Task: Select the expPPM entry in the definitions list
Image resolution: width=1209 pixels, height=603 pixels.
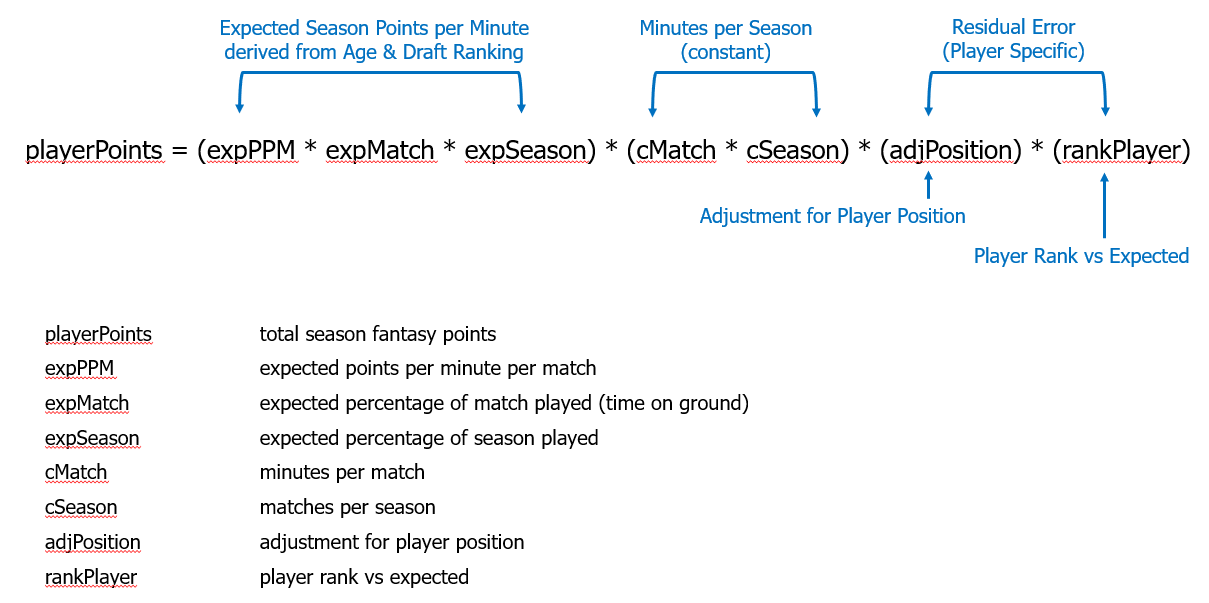Action: click(80, 369)
